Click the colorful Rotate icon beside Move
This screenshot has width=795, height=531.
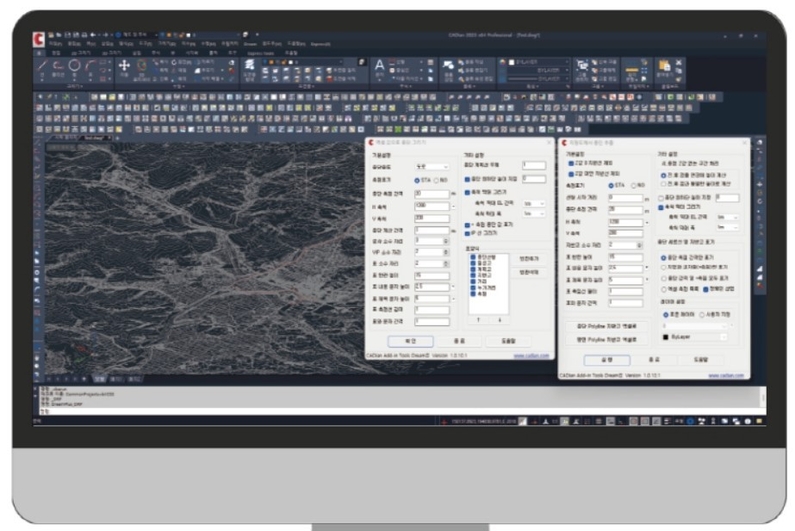tap(142, 65)
